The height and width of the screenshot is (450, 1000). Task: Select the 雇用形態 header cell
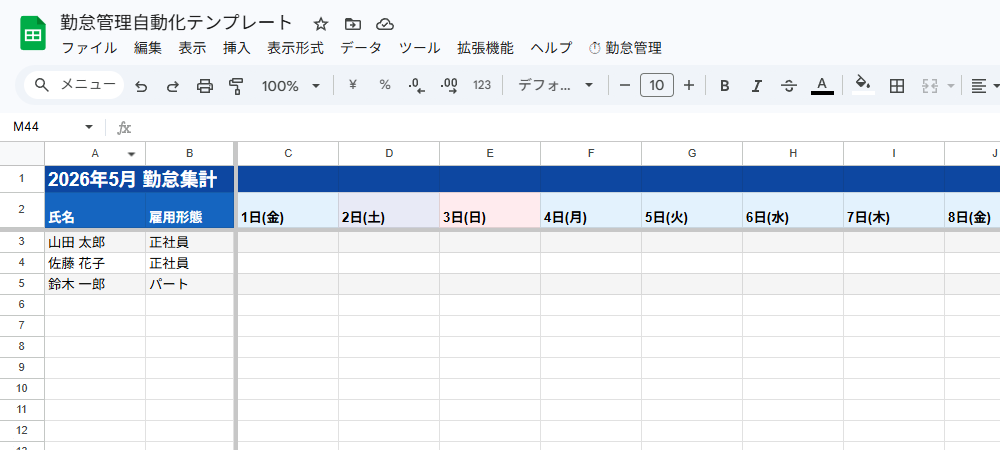tap(189, 210)
